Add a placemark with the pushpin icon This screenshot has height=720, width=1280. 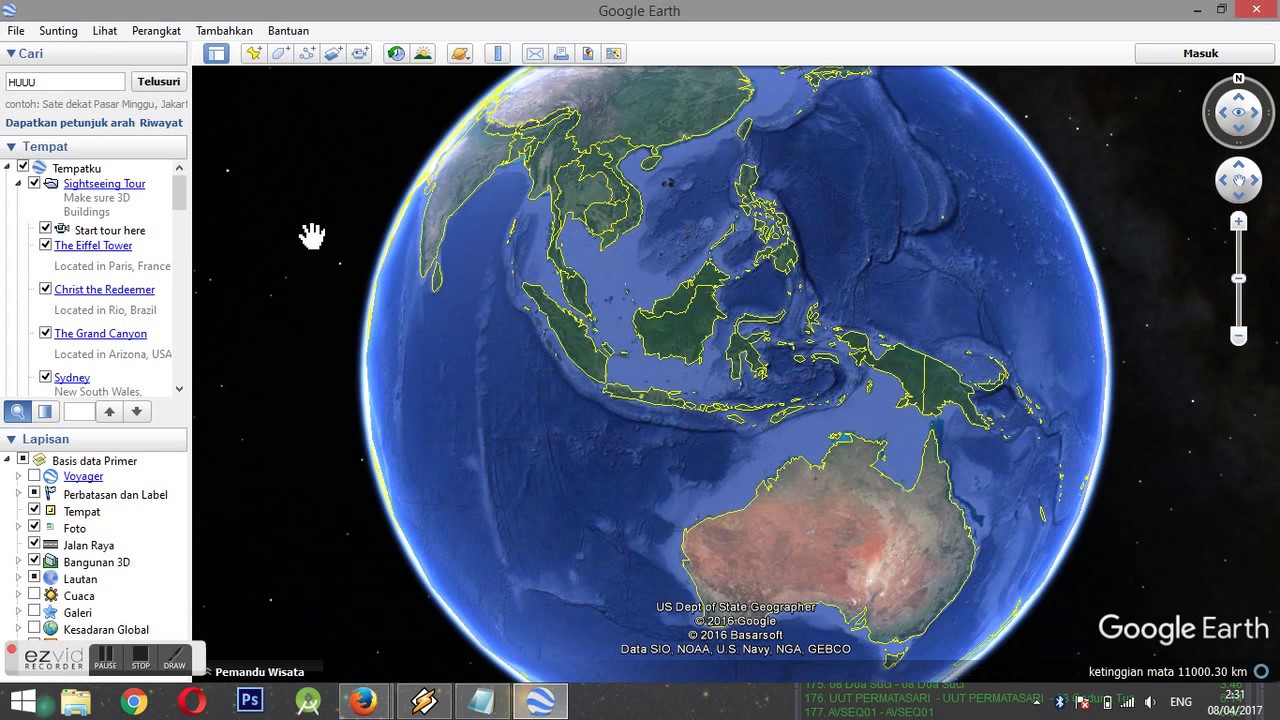click(x=254, y=54)
